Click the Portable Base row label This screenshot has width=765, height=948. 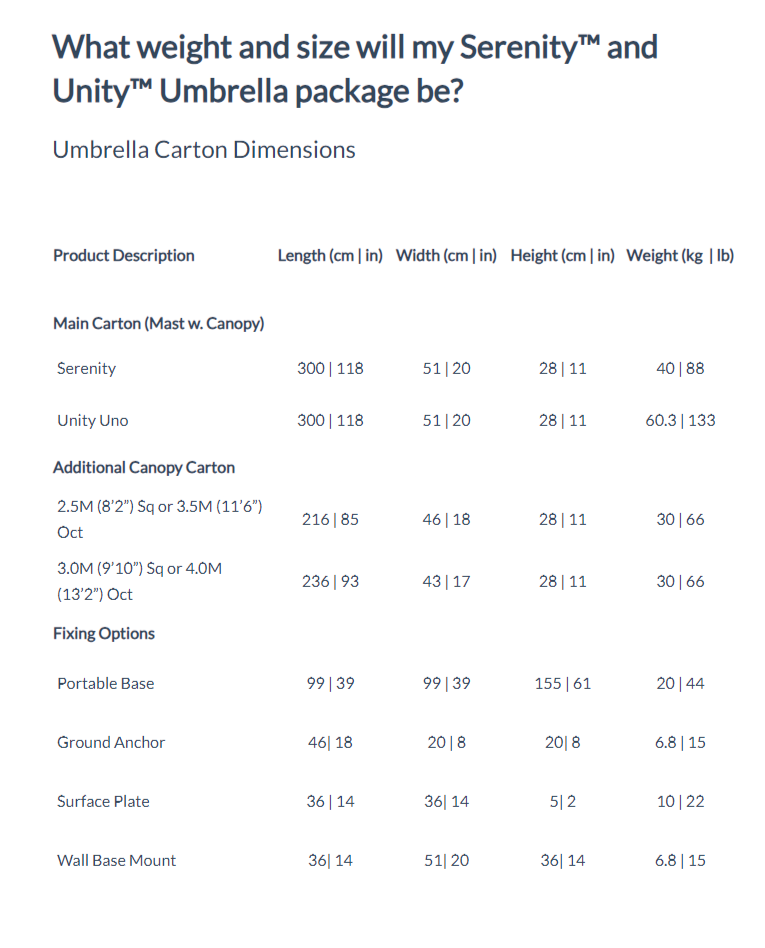(x=106, y=684)
